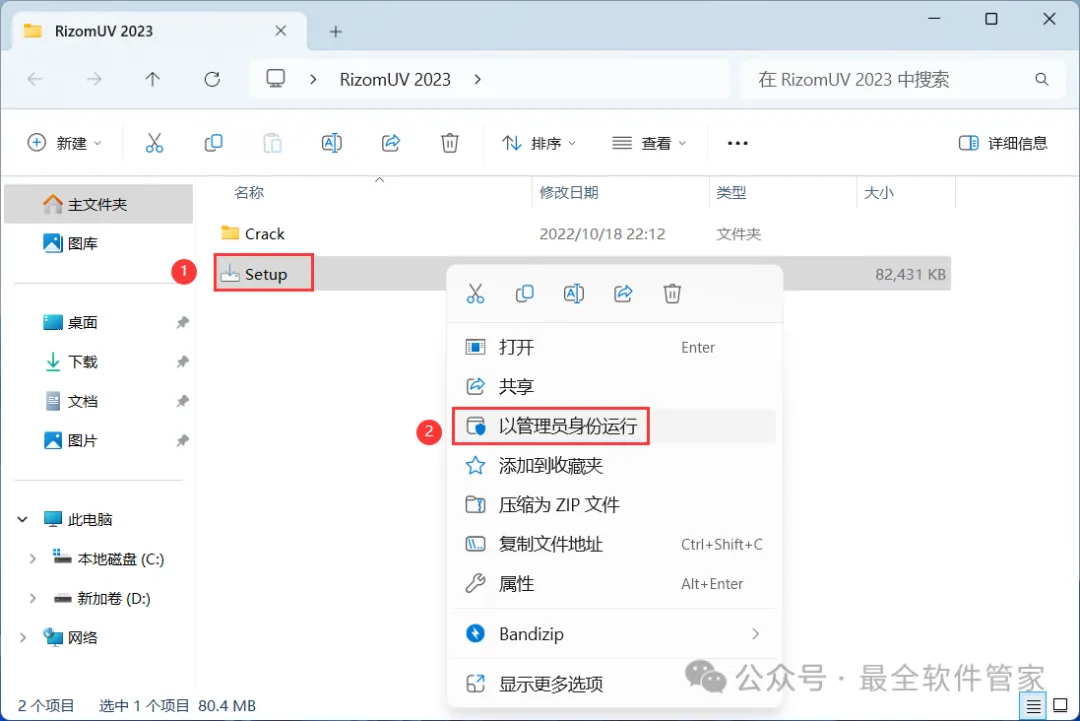This screenshot has height=721, width=1080.
Task: Sort by the 大小 column header
Action: coord(879,192)
